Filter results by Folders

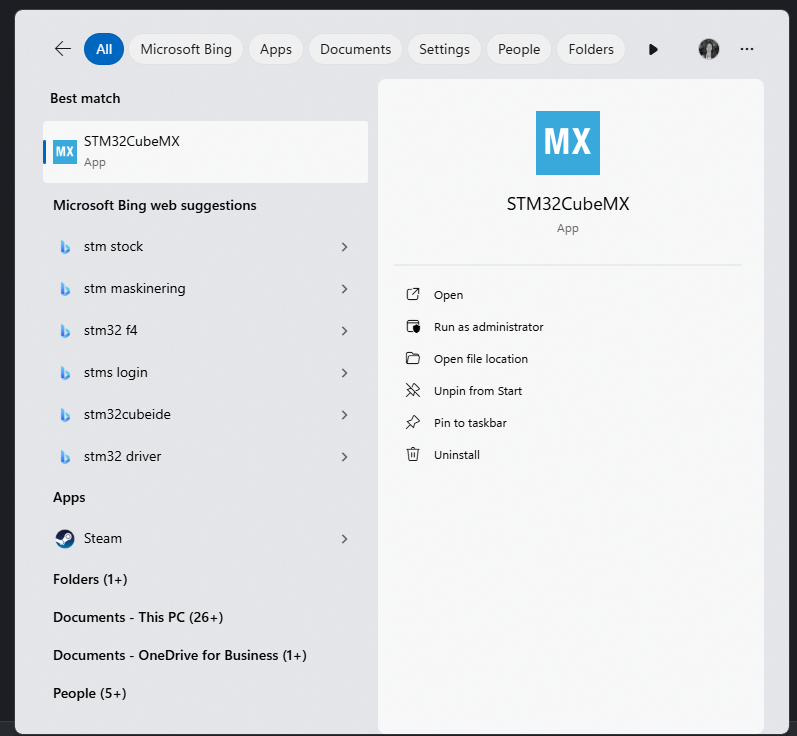pyautogui.click(x=591, y=49)
